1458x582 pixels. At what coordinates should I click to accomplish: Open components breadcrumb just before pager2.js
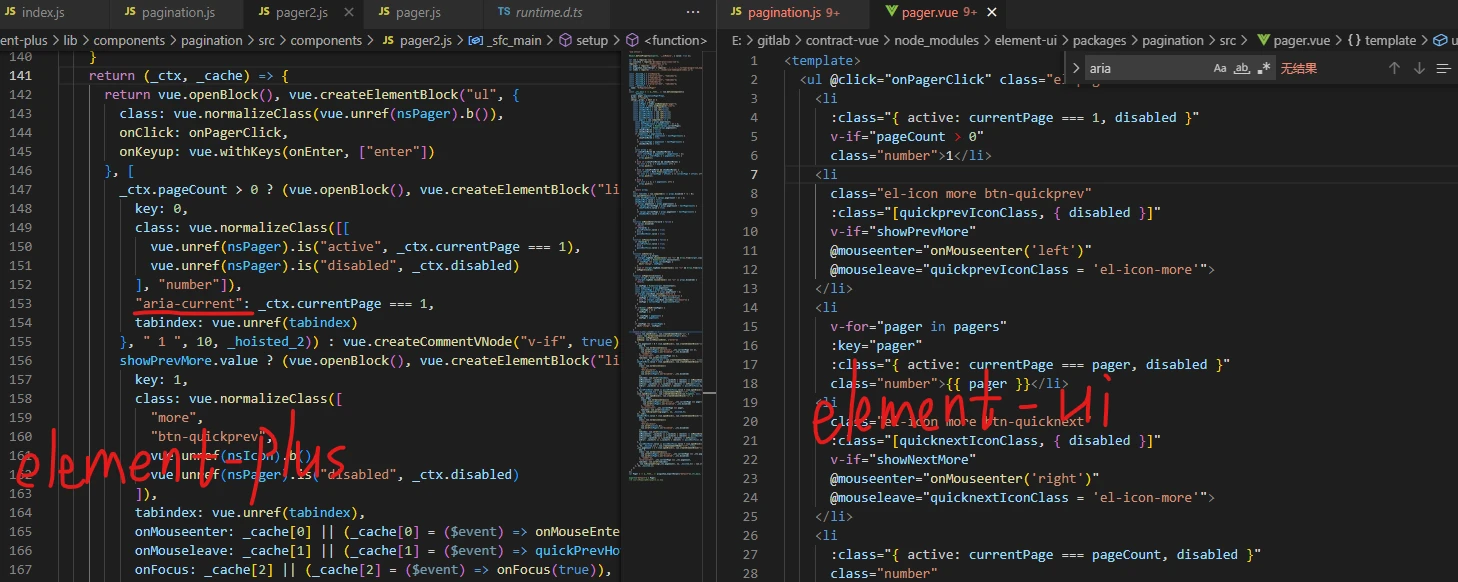point(327,41)
